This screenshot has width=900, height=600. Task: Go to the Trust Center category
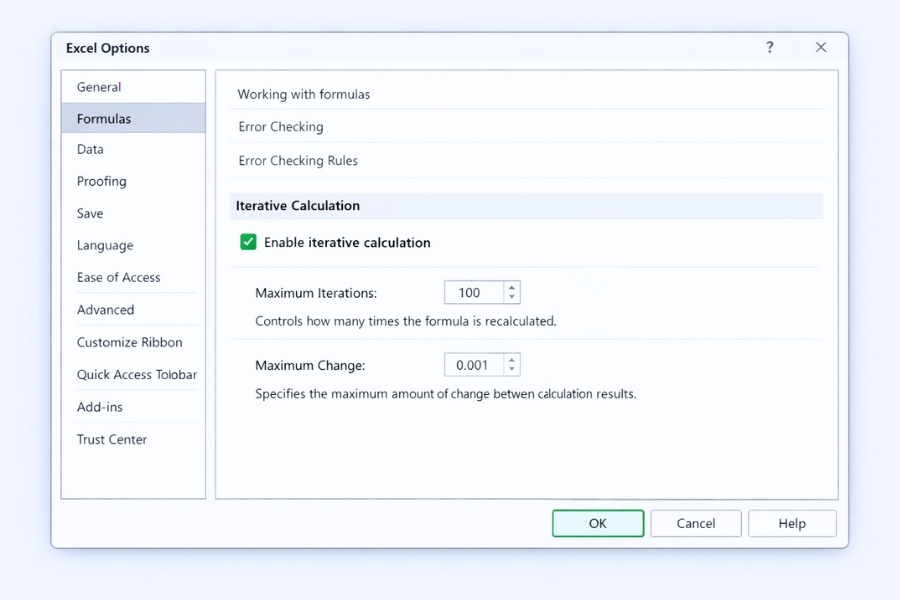[112, 439]
